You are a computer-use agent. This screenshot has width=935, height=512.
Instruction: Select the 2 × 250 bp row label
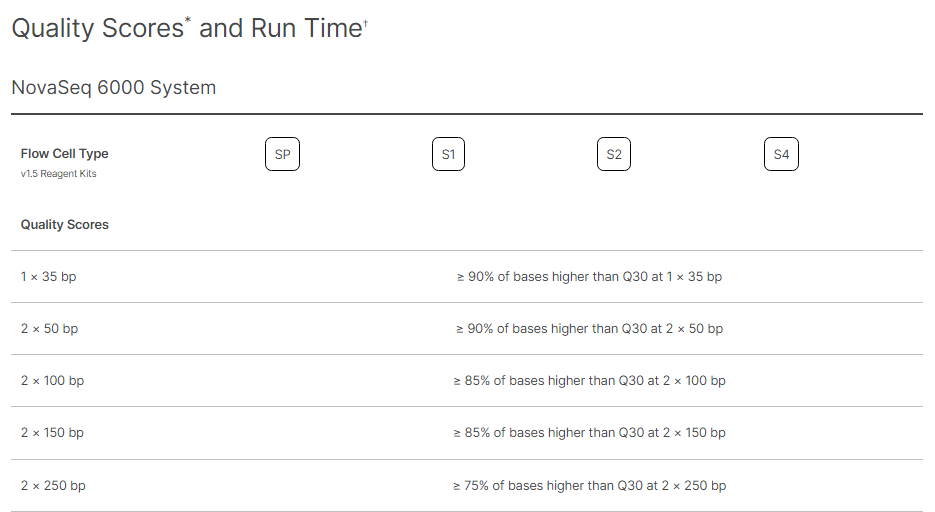tap(53, 485)
